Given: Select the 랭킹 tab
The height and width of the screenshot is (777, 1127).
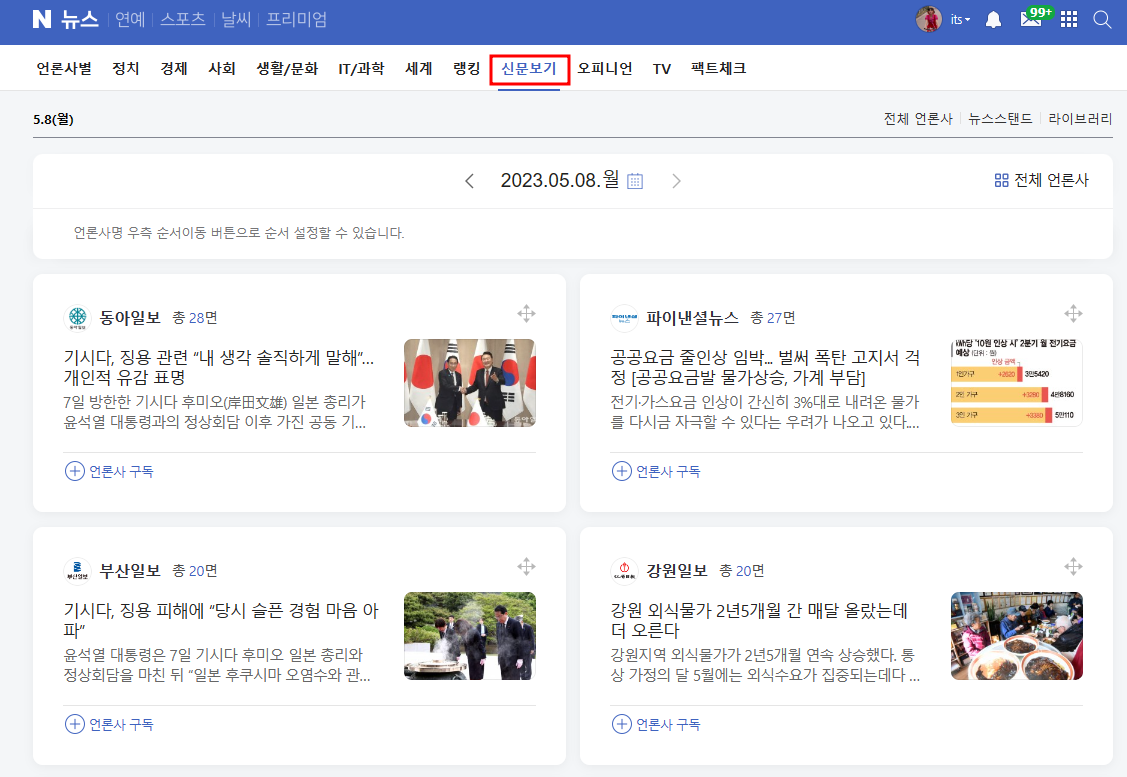Looking at the screenshot, I should (x=466, y=68).
